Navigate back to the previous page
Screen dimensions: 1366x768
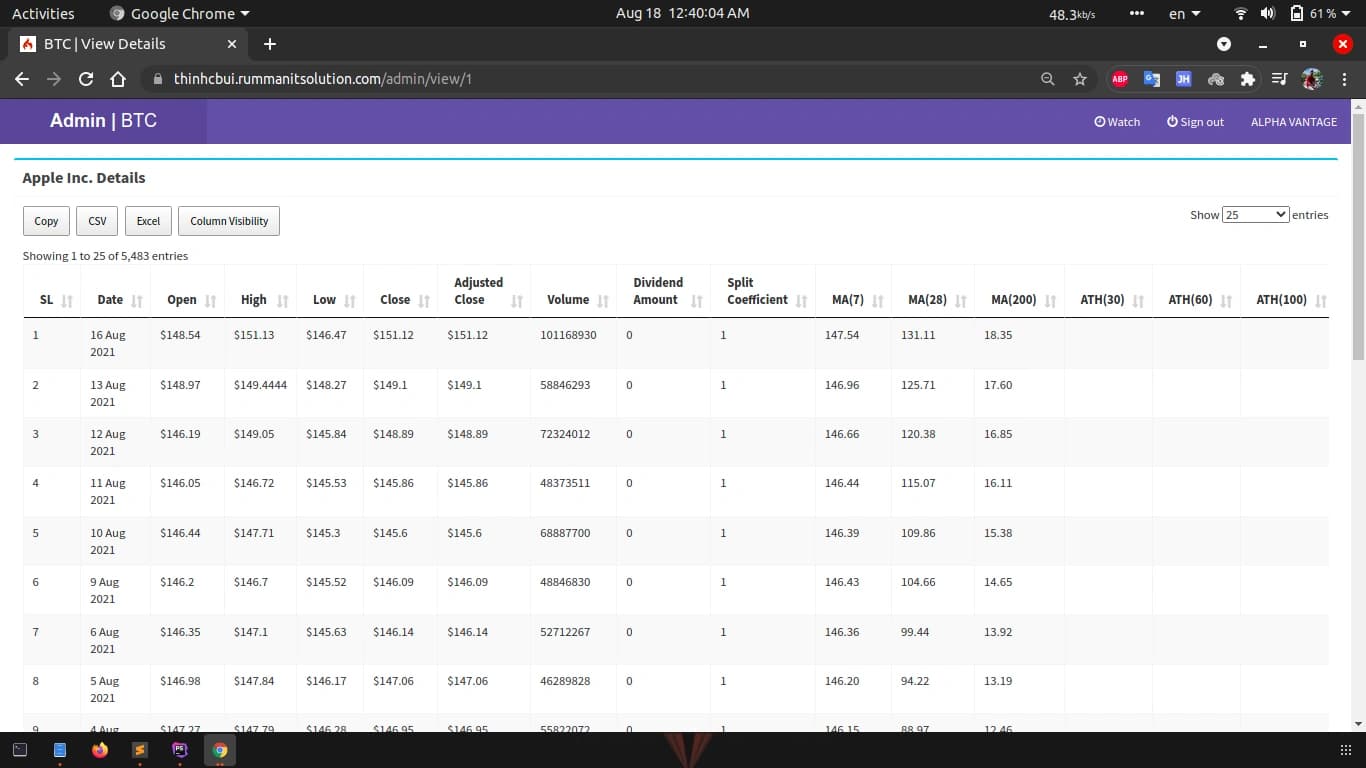(22, 79)
